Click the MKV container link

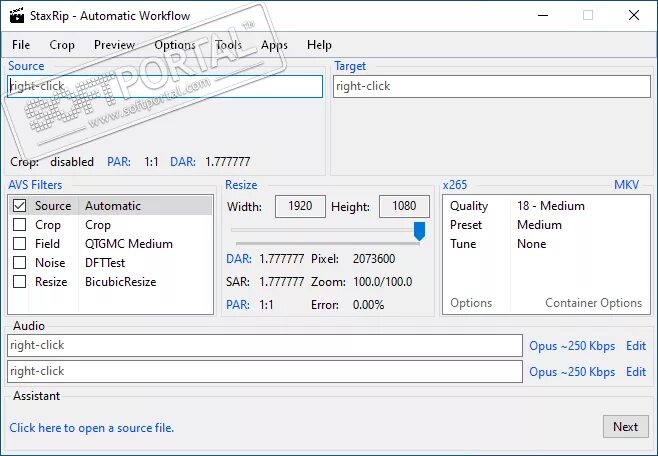coord(626,185)
